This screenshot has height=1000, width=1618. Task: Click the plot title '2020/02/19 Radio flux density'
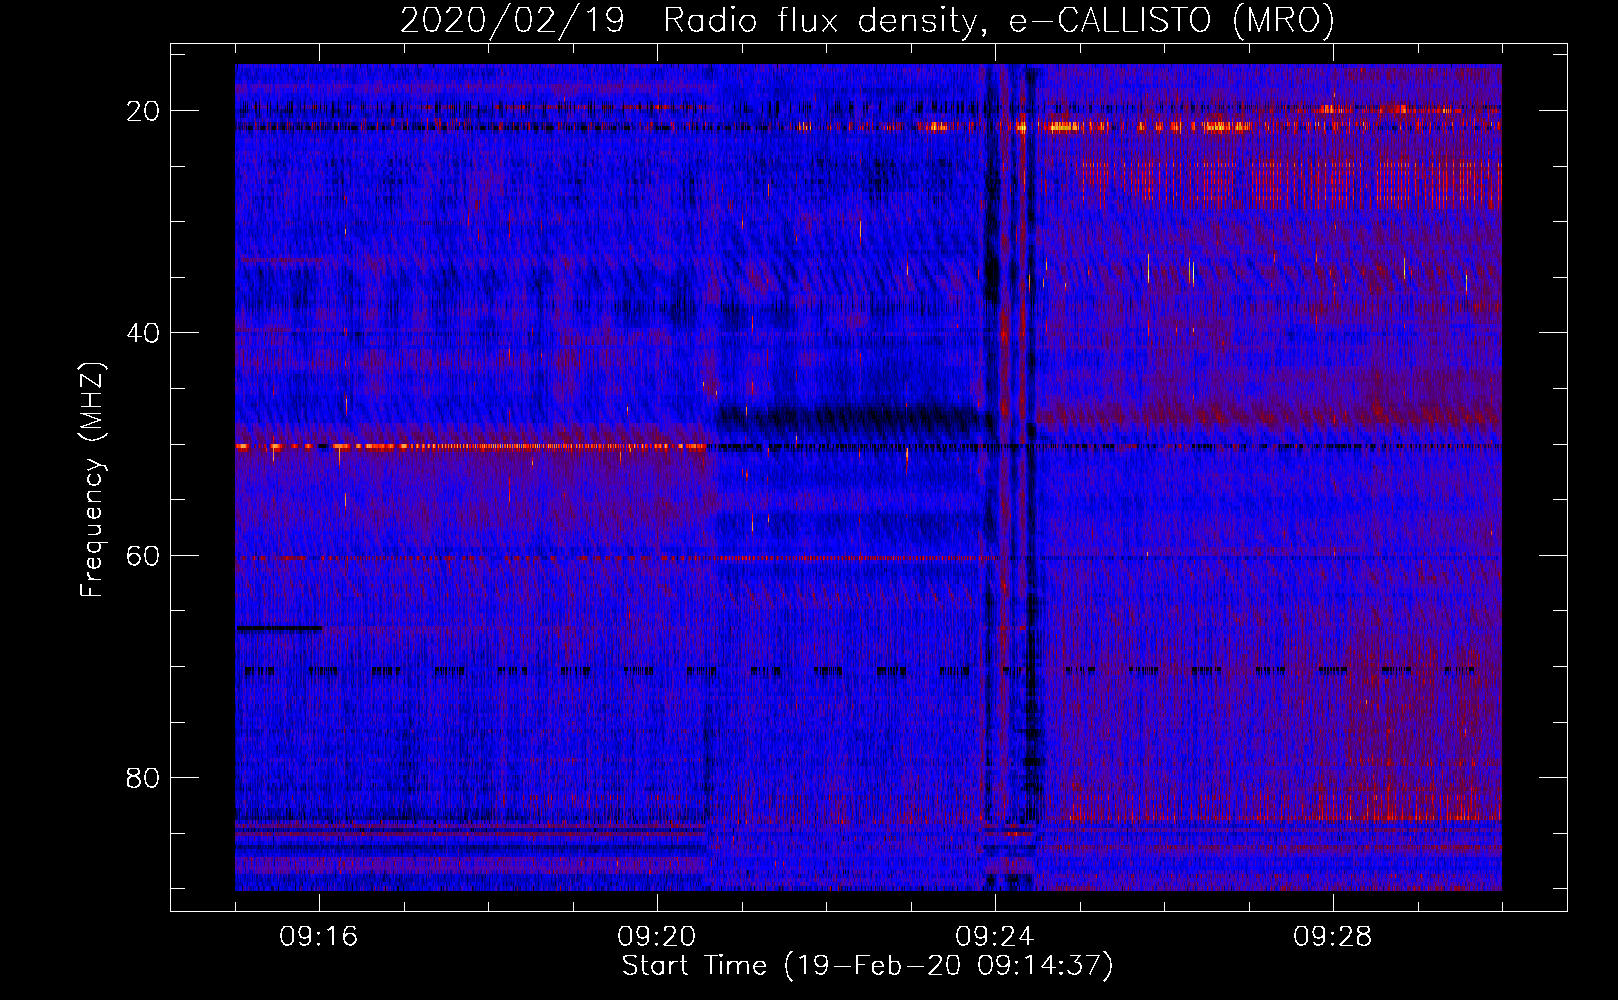click(x=867, y=21)
